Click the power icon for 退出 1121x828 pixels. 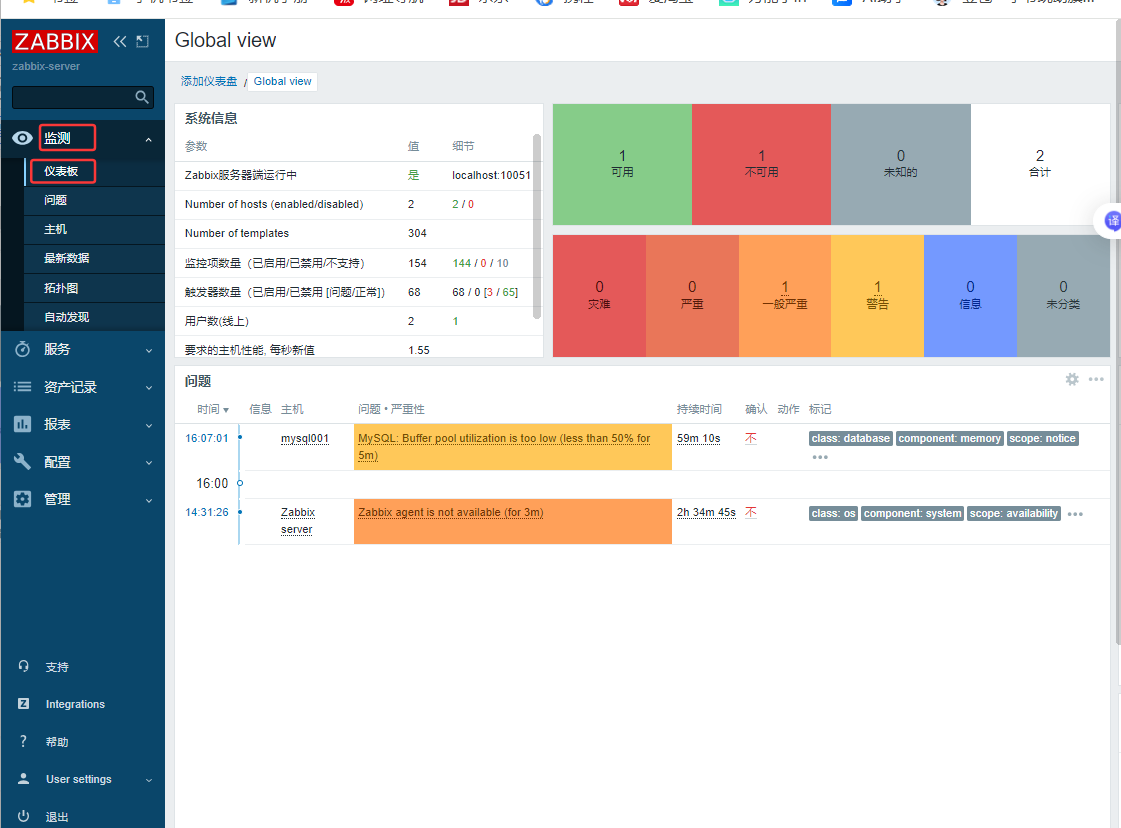(x=24, y=816)
